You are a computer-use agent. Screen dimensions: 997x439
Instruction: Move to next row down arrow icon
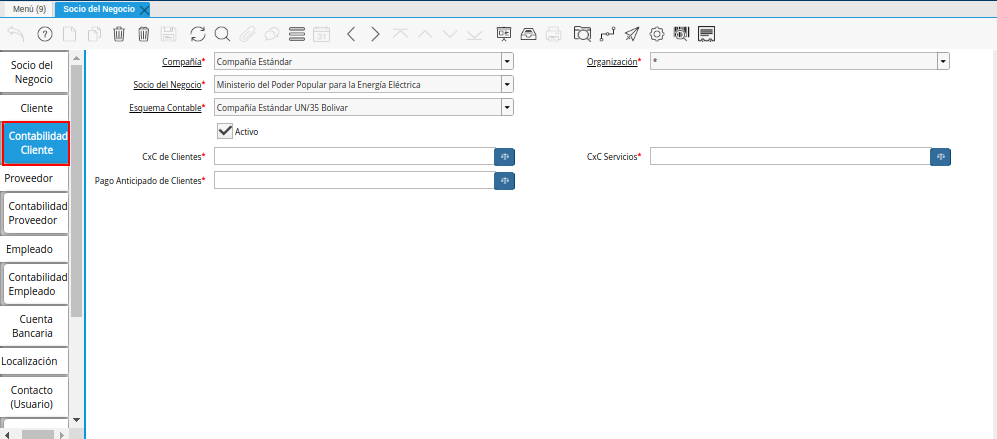450,34
